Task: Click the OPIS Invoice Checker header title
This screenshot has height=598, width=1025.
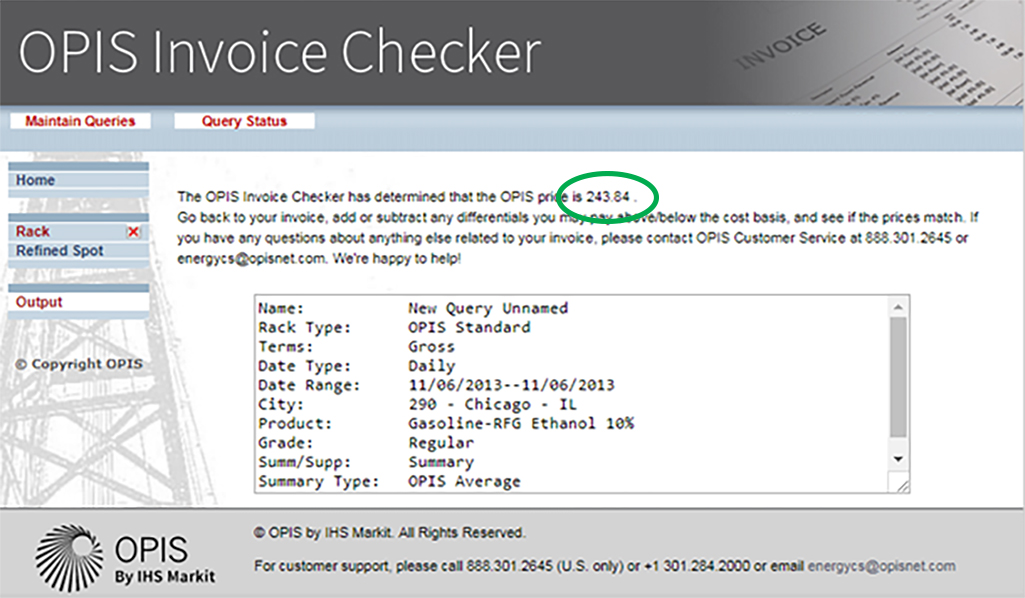Action: pyautogui.click(x=280, y=52)
